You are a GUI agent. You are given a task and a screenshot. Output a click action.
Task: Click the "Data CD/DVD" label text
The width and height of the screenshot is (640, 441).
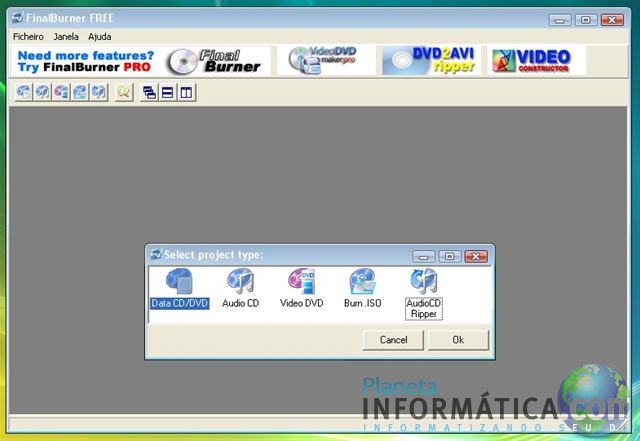(x=180, y=303)
